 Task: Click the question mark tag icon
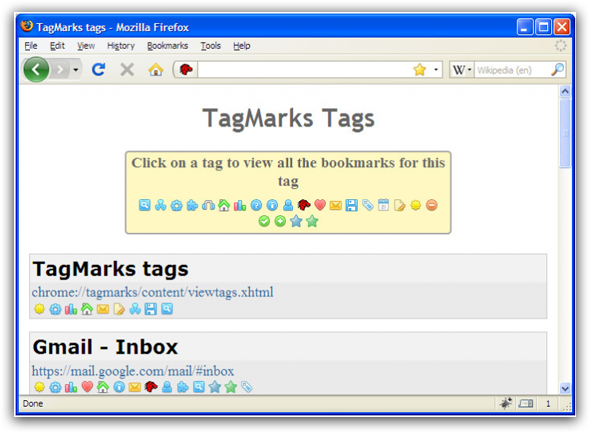pyautogui.click(x=256, y=205)
